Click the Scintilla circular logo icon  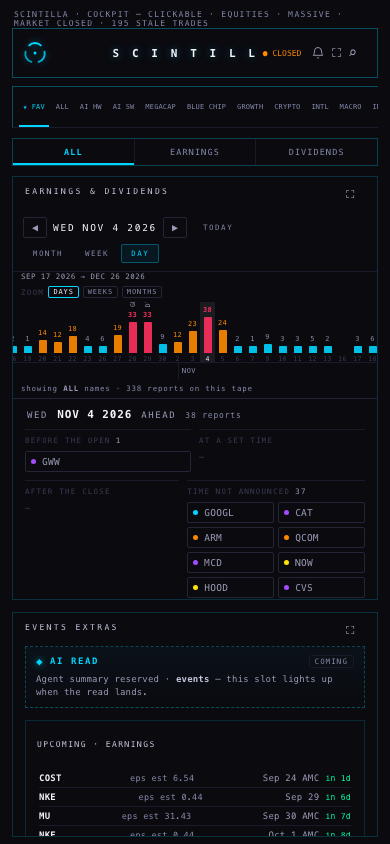click(x=35, y=53)
